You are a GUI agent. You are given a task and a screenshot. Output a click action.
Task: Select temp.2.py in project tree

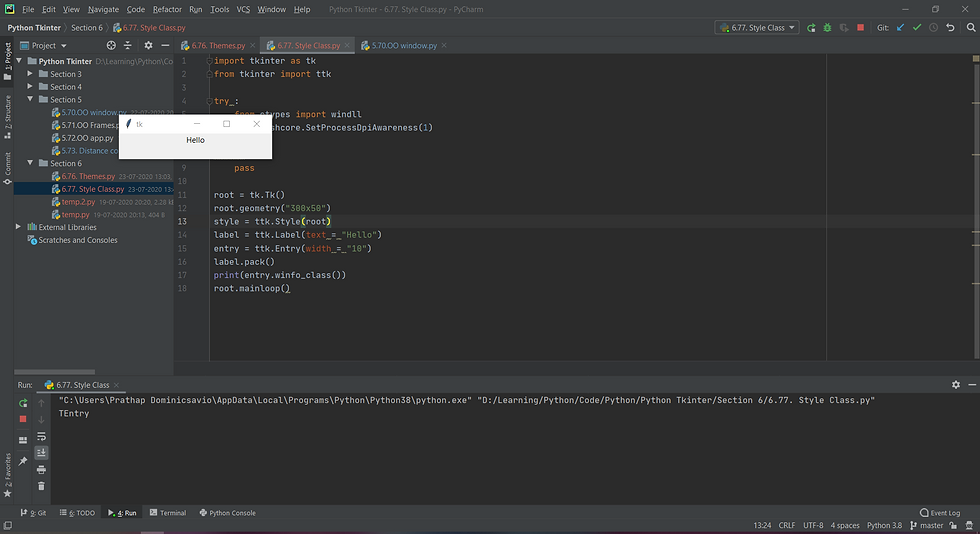[x=78, y=202]
